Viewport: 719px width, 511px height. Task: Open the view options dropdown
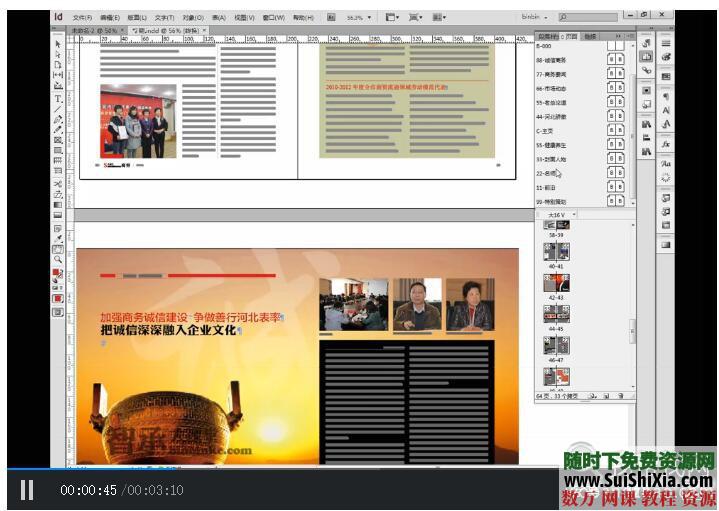(392, 17)
